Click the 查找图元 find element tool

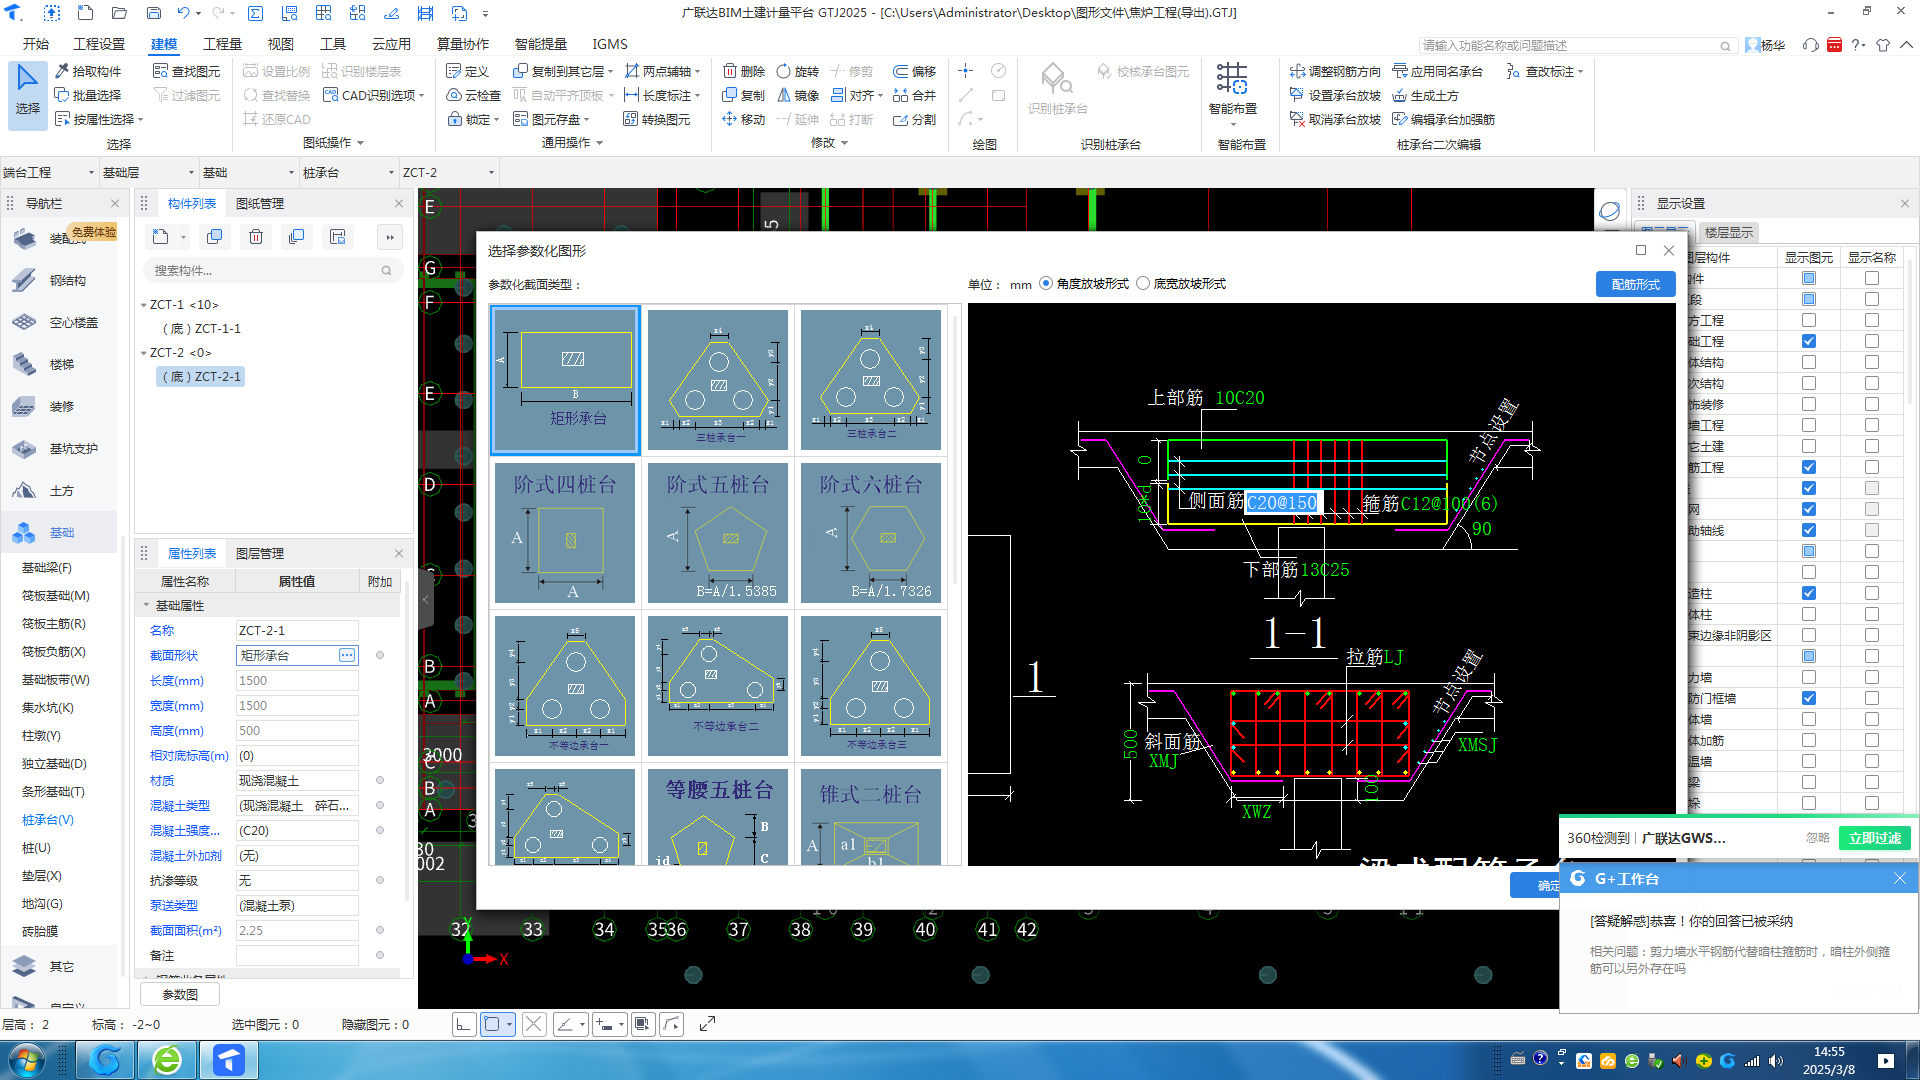click(187, 71)
